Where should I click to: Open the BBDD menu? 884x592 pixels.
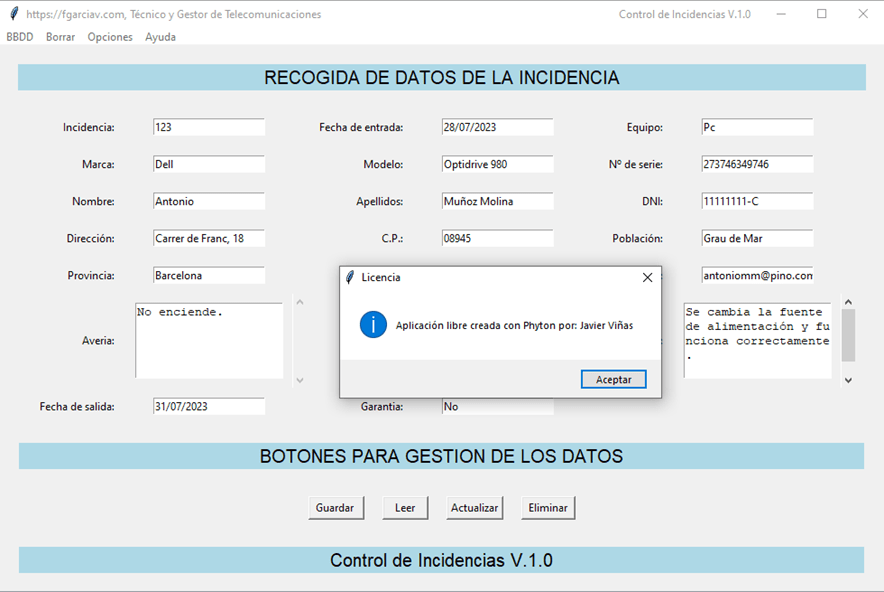(x=20, y=37)
